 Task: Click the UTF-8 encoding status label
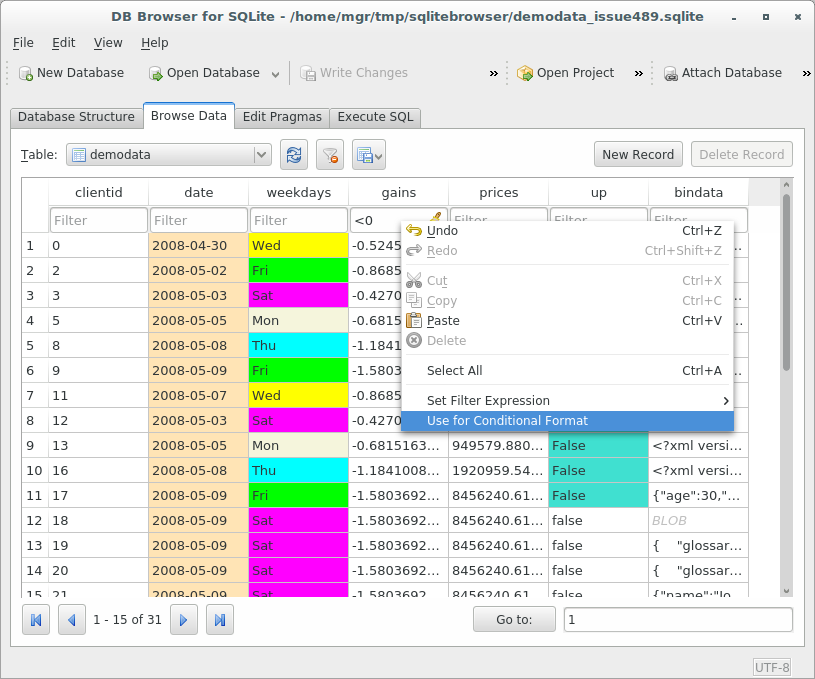coord(772,667)
